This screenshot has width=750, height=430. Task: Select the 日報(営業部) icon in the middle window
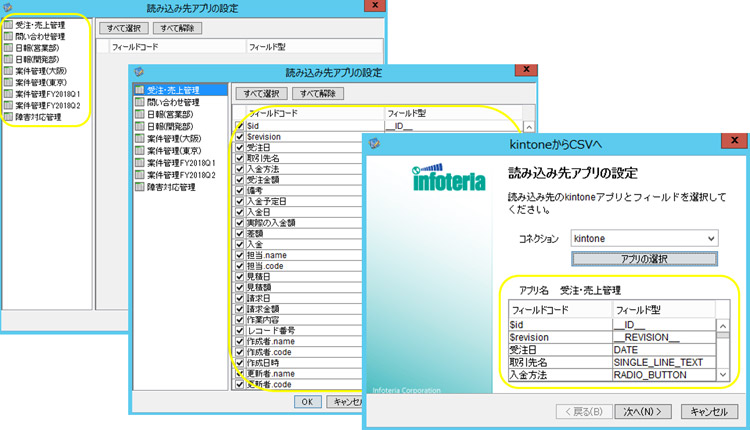(x=139, y=114)
